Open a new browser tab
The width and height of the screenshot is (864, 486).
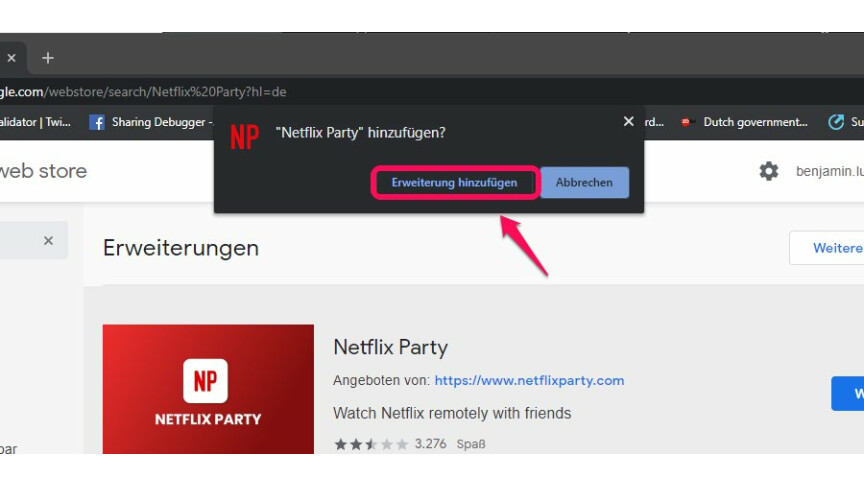(x=47, y=58)
